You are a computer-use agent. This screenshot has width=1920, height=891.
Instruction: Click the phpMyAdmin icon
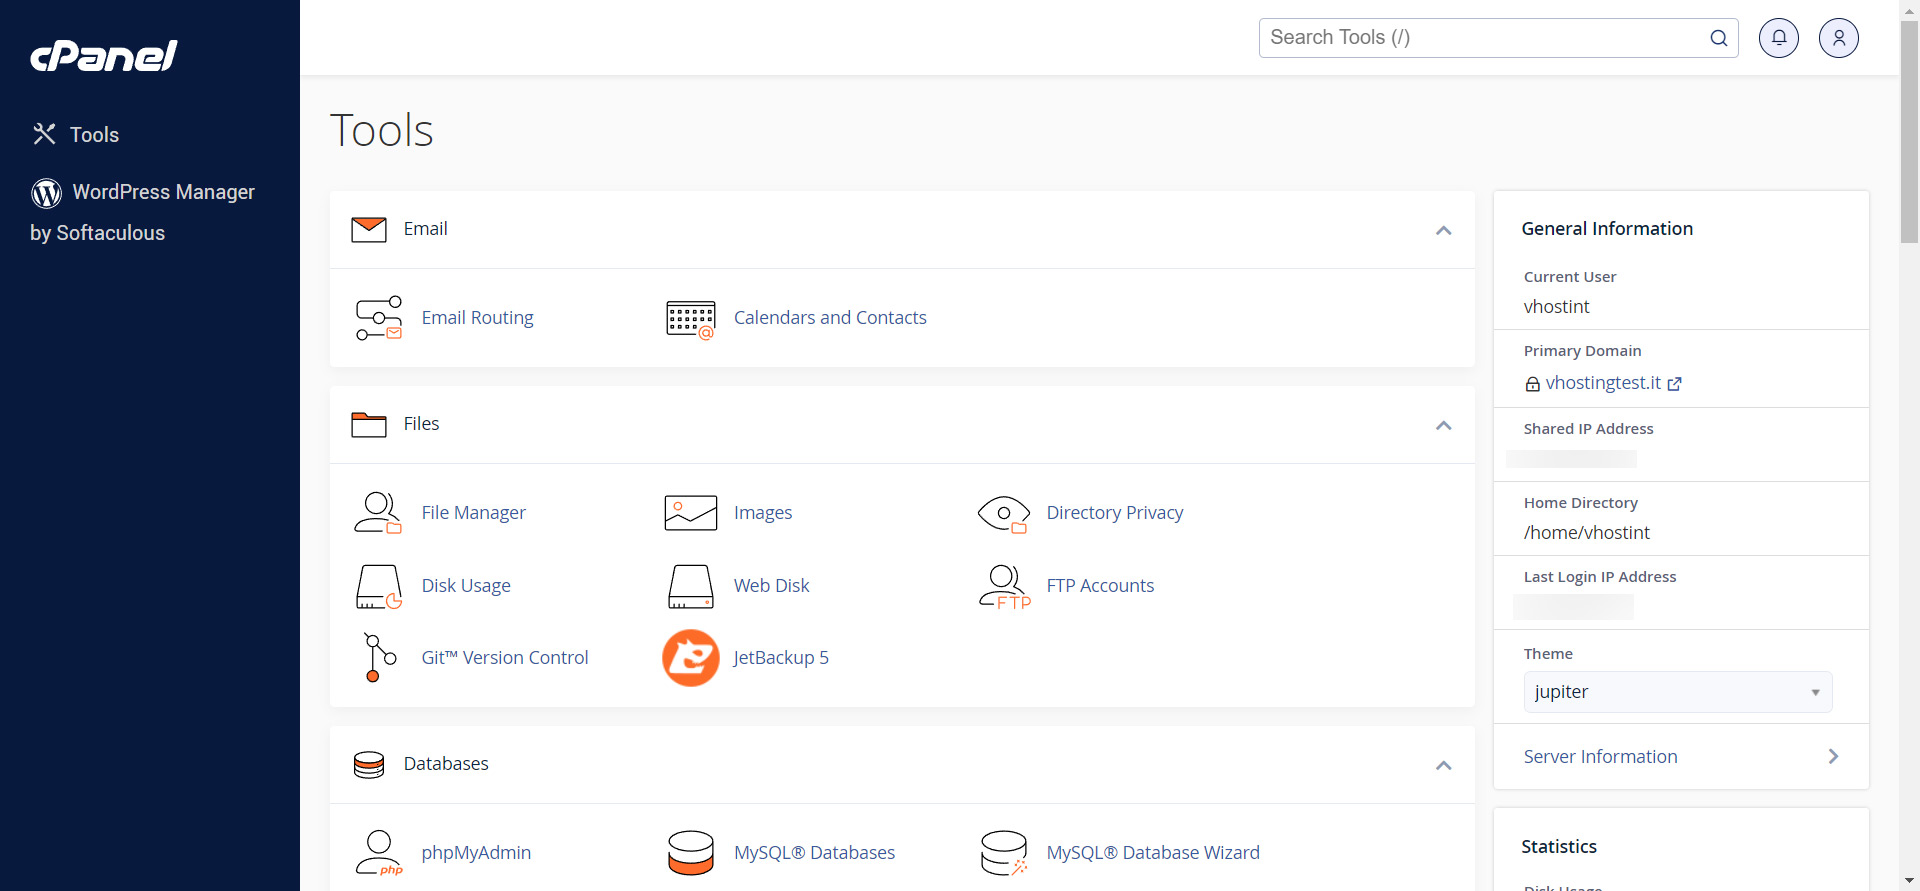[379, 853]
